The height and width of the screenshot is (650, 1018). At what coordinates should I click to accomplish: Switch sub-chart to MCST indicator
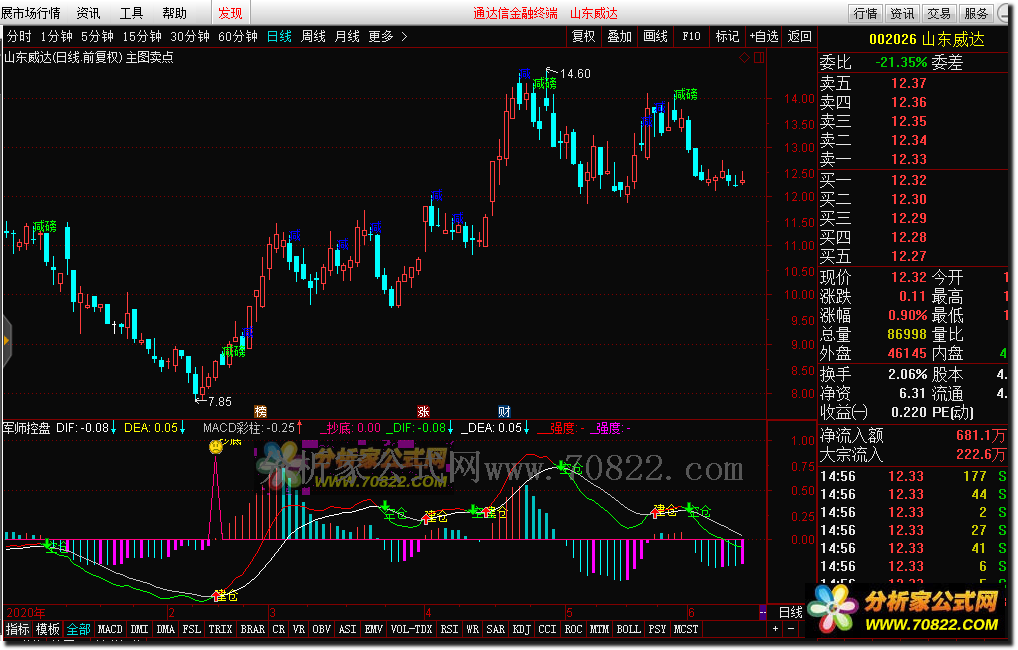click(686, 629)
